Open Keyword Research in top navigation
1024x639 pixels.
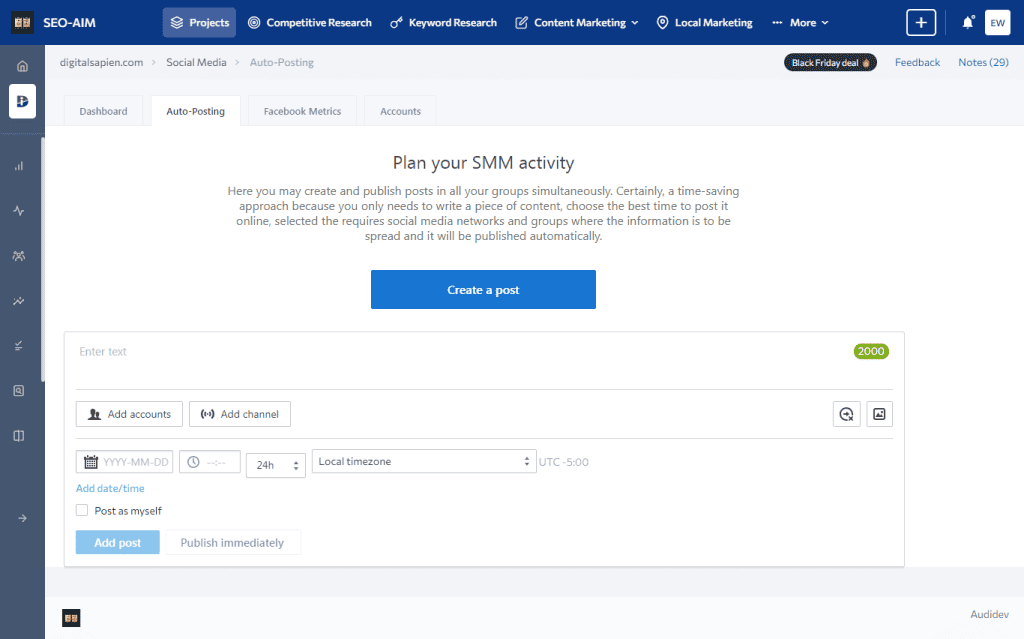pyautogui.click(x=443, y=22)
